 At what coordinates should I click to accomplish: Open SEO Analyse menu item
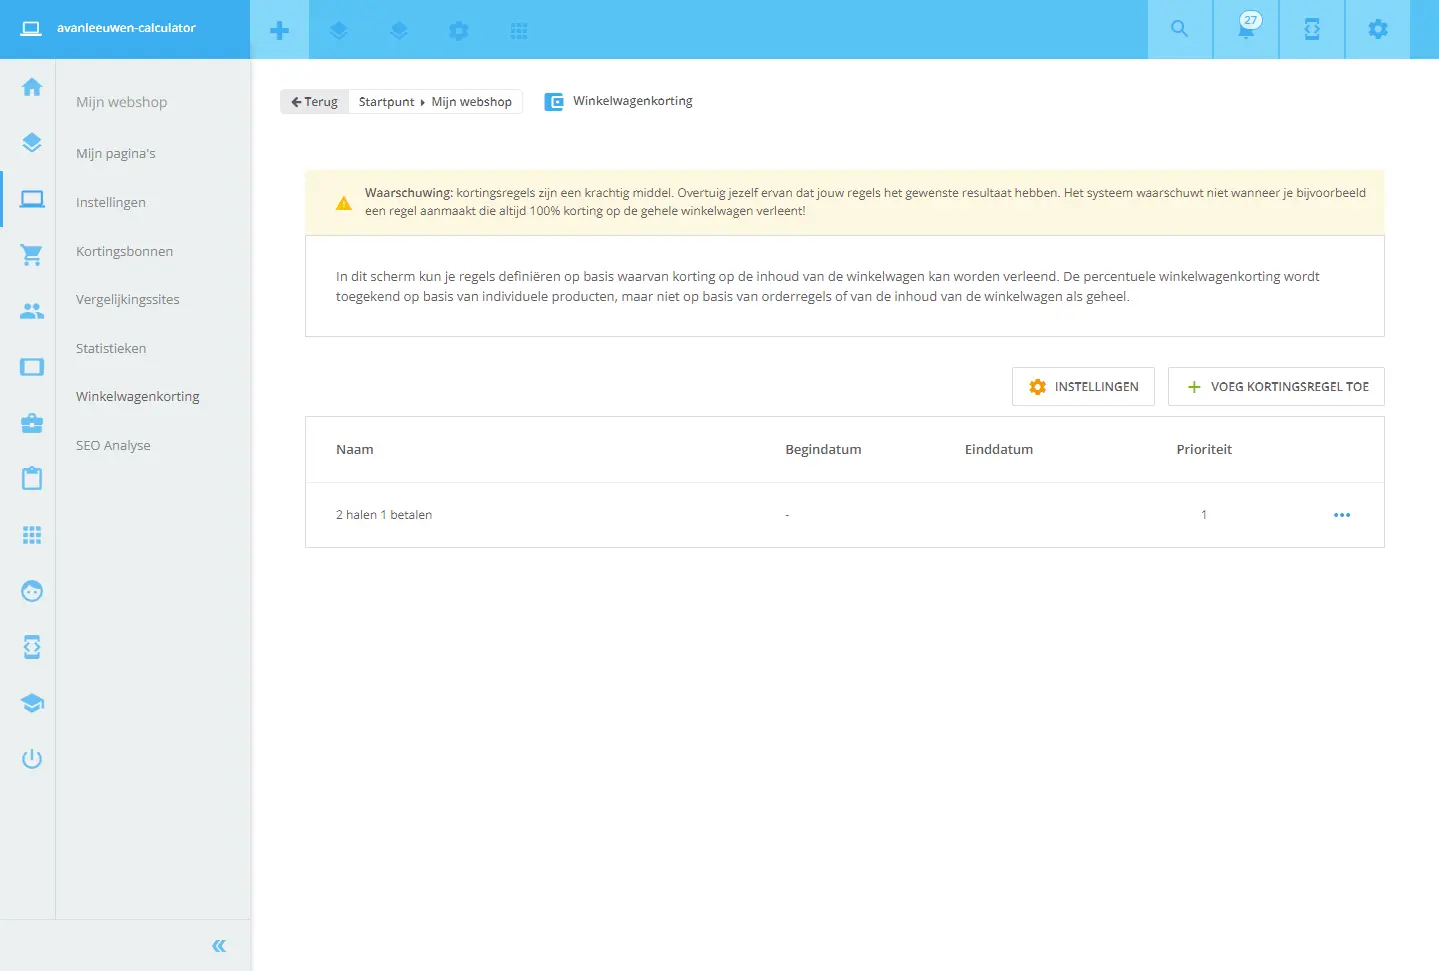click(x=113, y=445)
